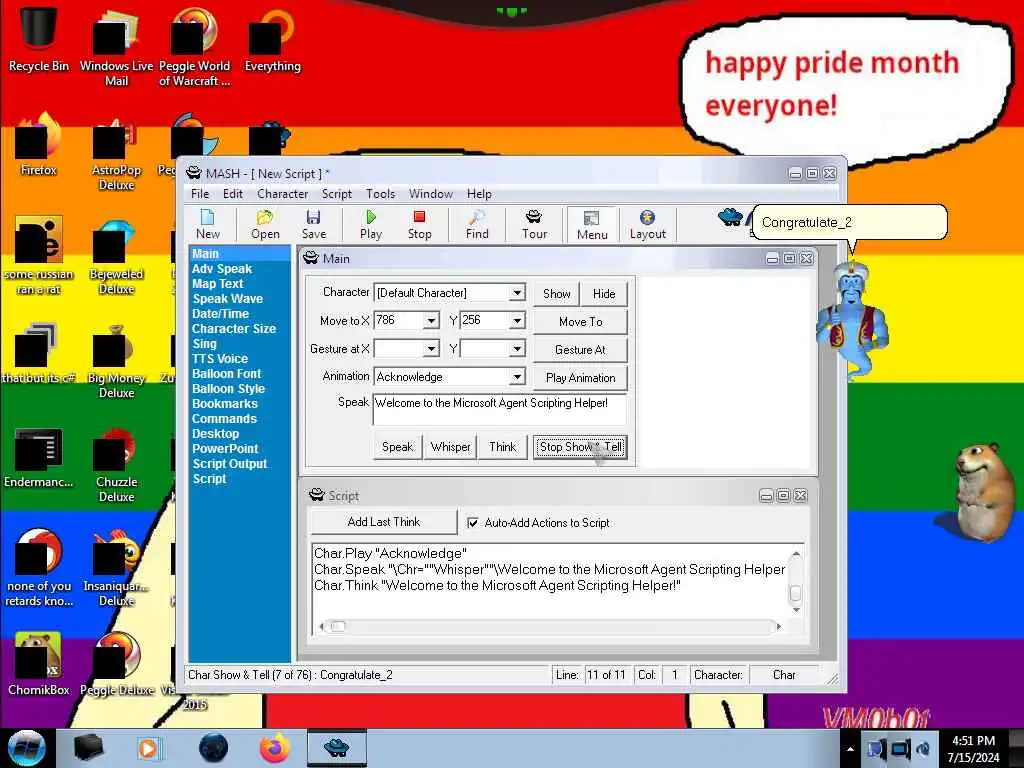This screenshot has width=1024, height=768.
Task: Open the Edit menu
Action: tap(232, 194)
